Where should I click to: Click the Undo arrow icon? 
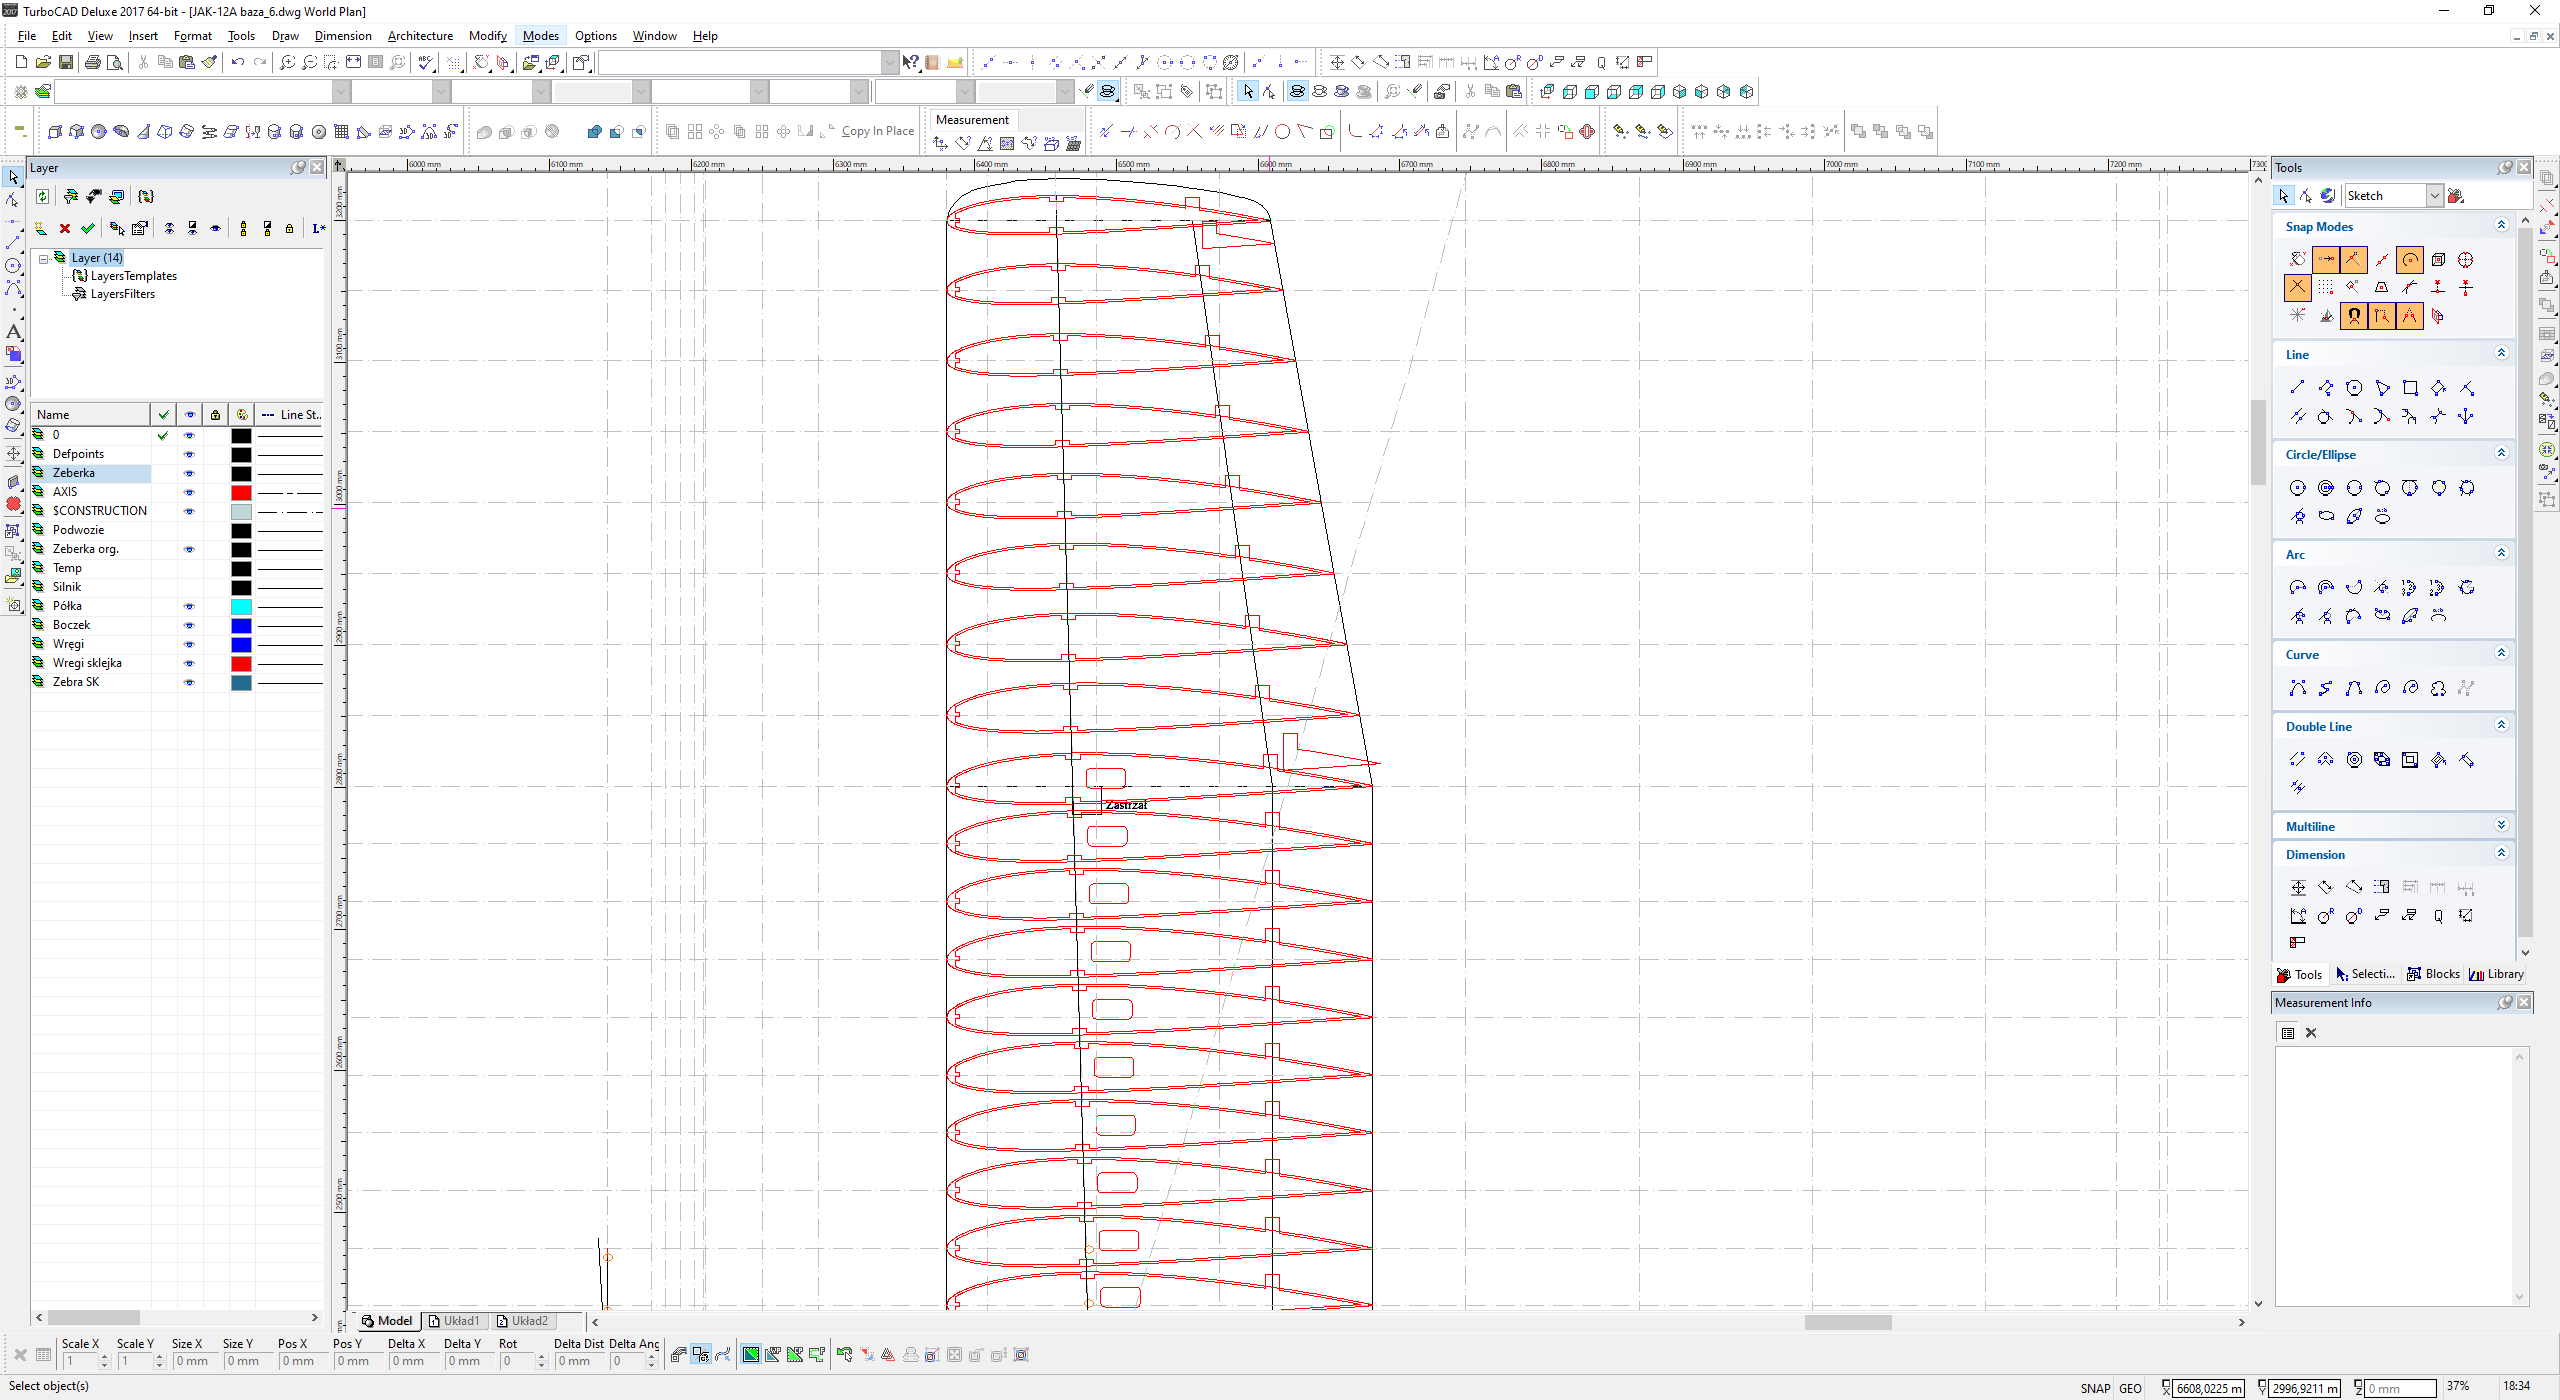point(237,62)
